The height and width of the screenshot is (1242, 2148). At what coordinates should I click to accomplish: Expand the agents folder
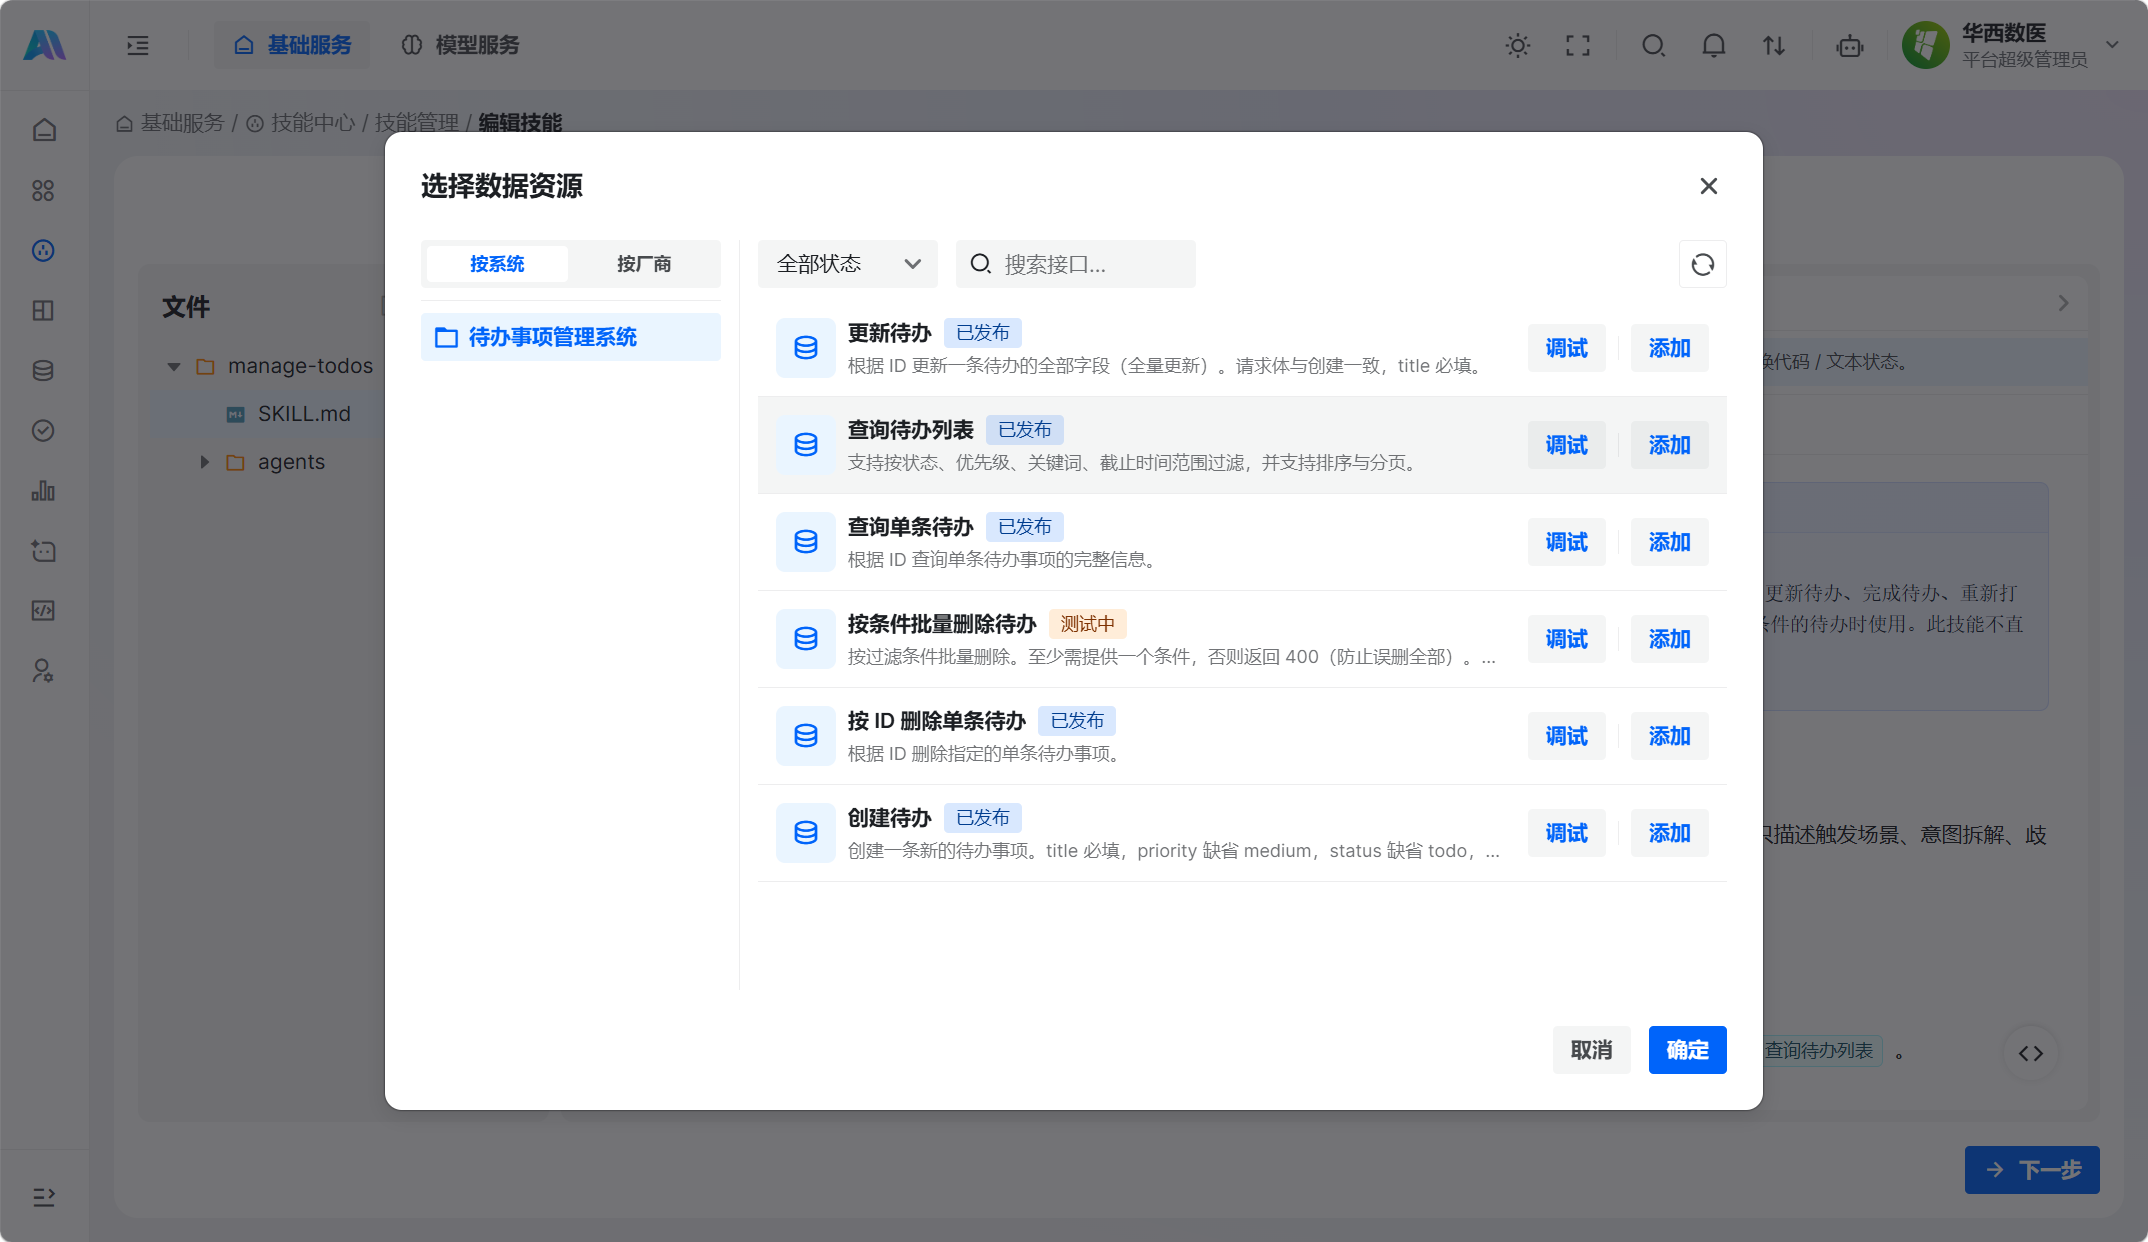coord(204,462)
